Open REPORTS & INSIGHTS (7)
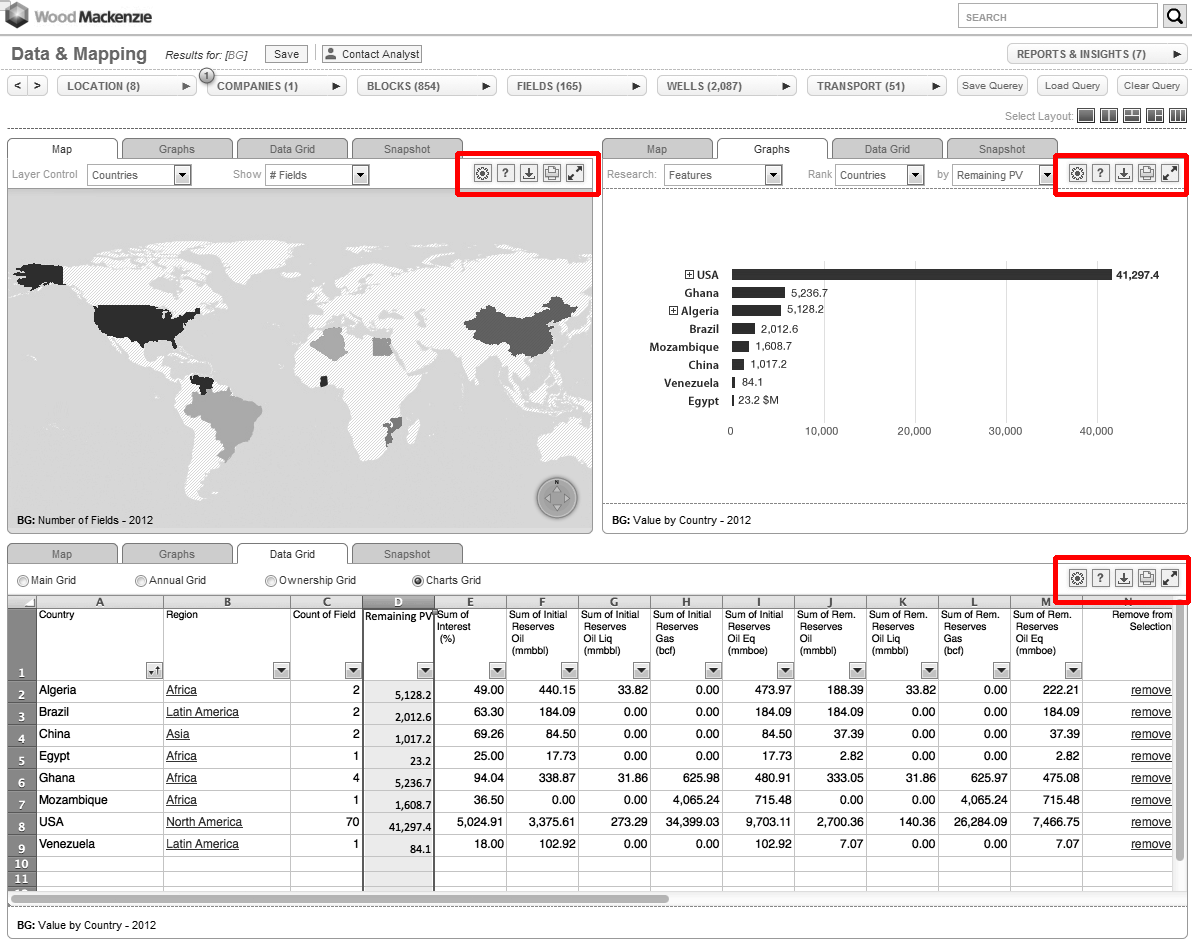This screenshot has width=1192, height=944. pos(1097,54)
